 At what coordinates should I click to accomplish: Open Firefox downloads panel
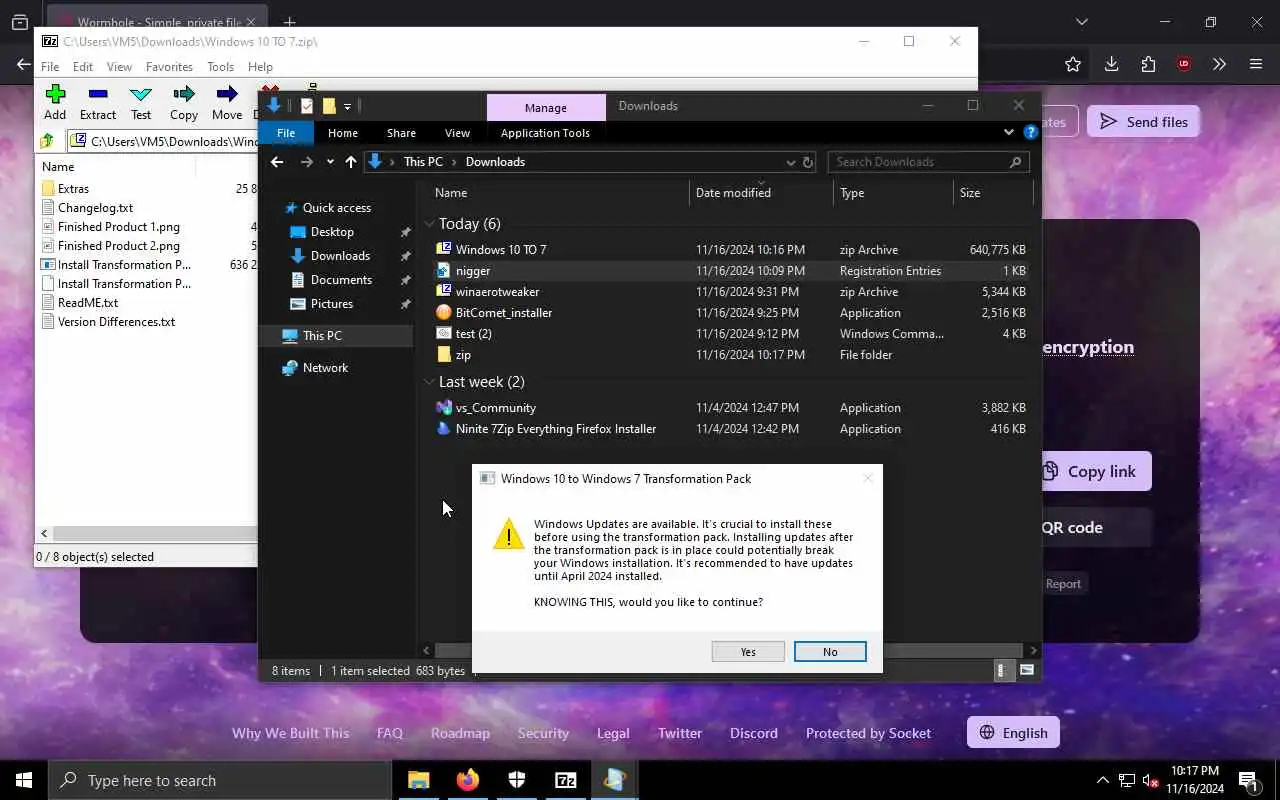coord(1111,64)
